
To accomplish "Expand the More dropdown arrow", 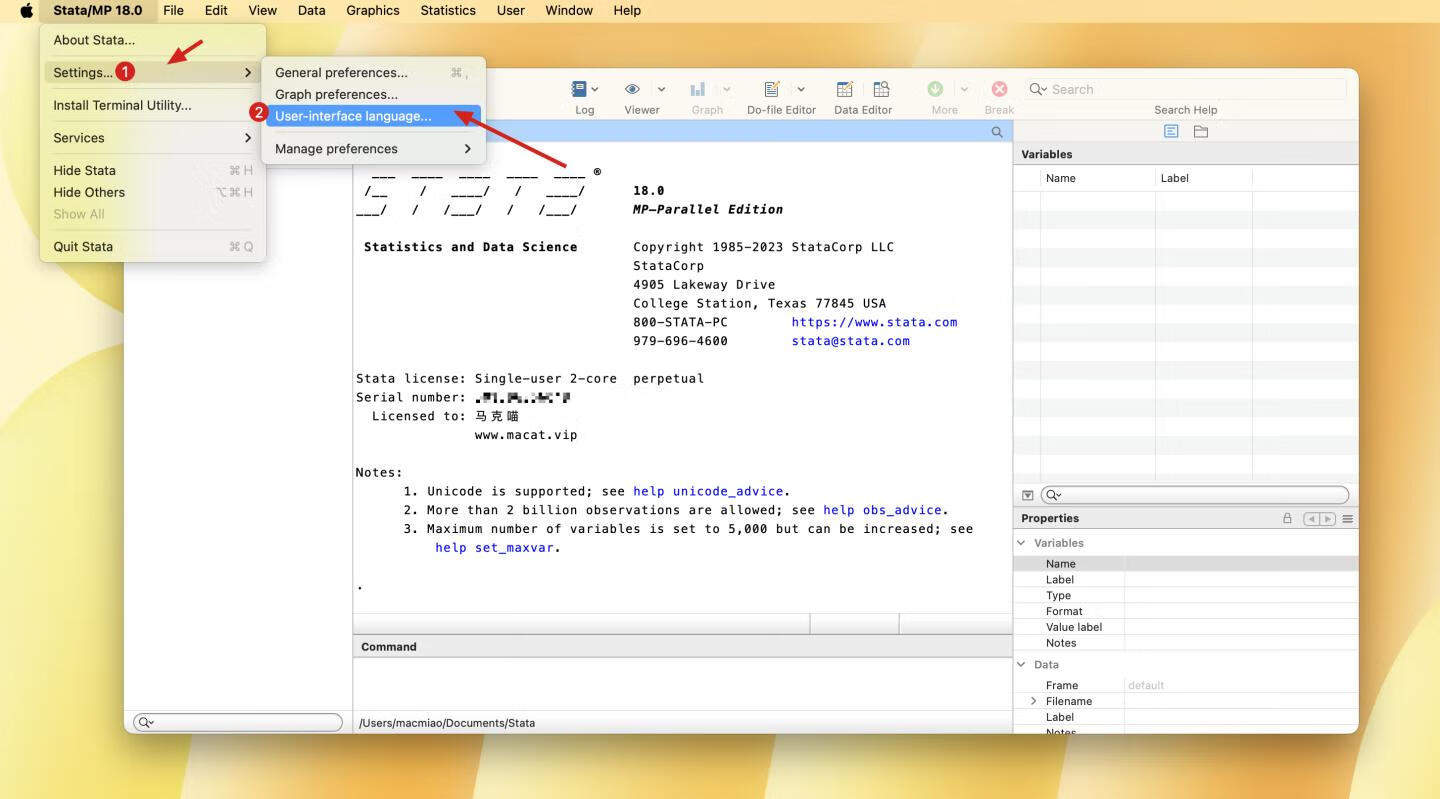I will [964, 89].
